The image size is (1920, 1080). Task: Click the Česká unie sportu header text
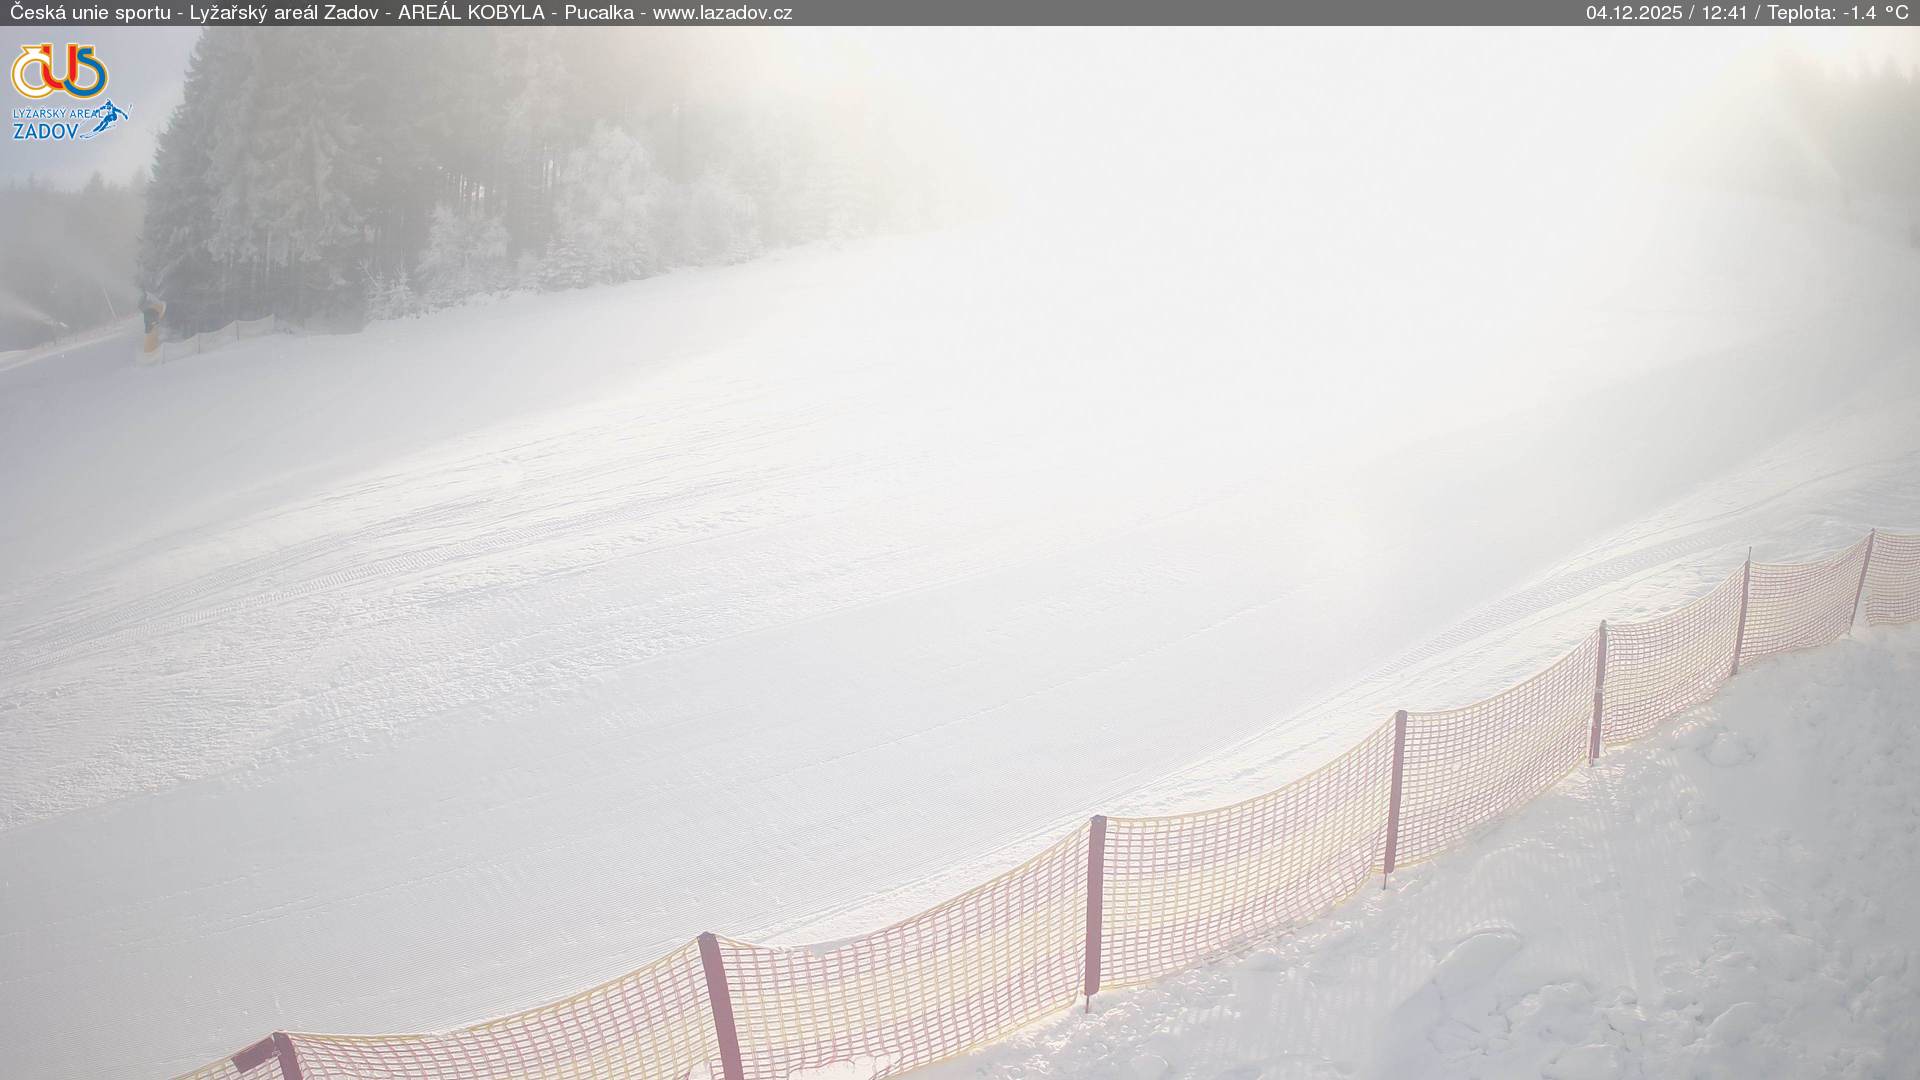(x=90, y=13)
